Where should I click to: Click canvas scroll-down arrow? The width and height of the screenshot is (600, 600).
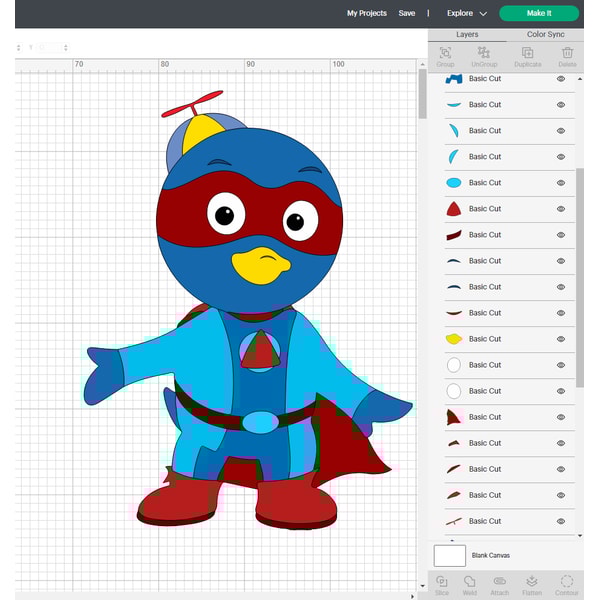click(422, 586)
